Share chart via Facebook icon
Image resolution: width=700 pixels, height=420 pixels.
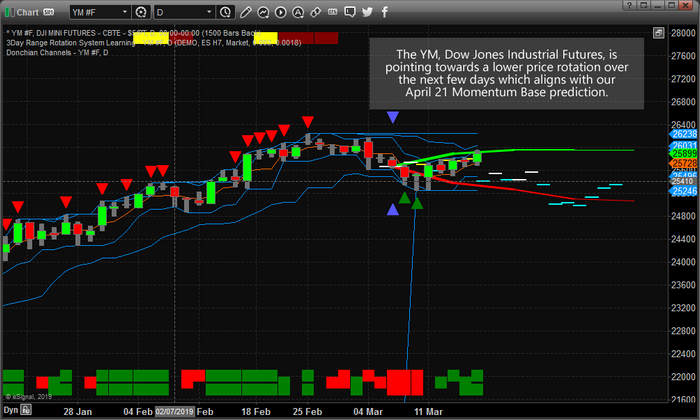(x=384, y=12)
